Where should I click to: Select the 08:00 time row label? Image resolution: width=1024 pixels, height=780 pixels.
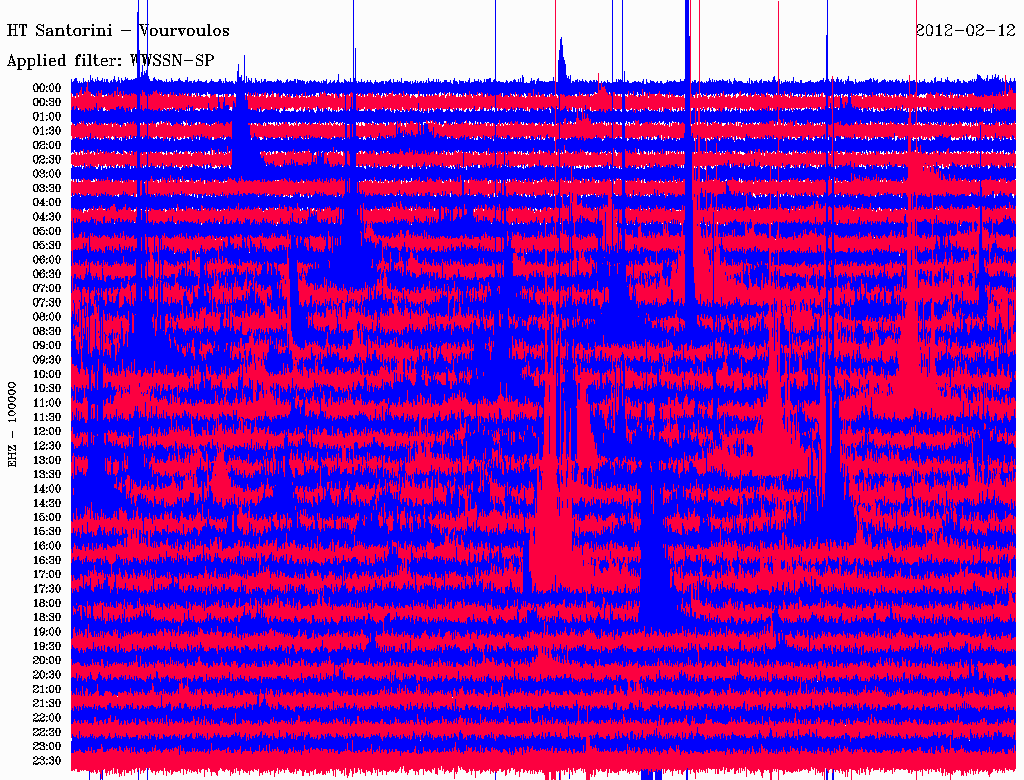pos(47,317)
